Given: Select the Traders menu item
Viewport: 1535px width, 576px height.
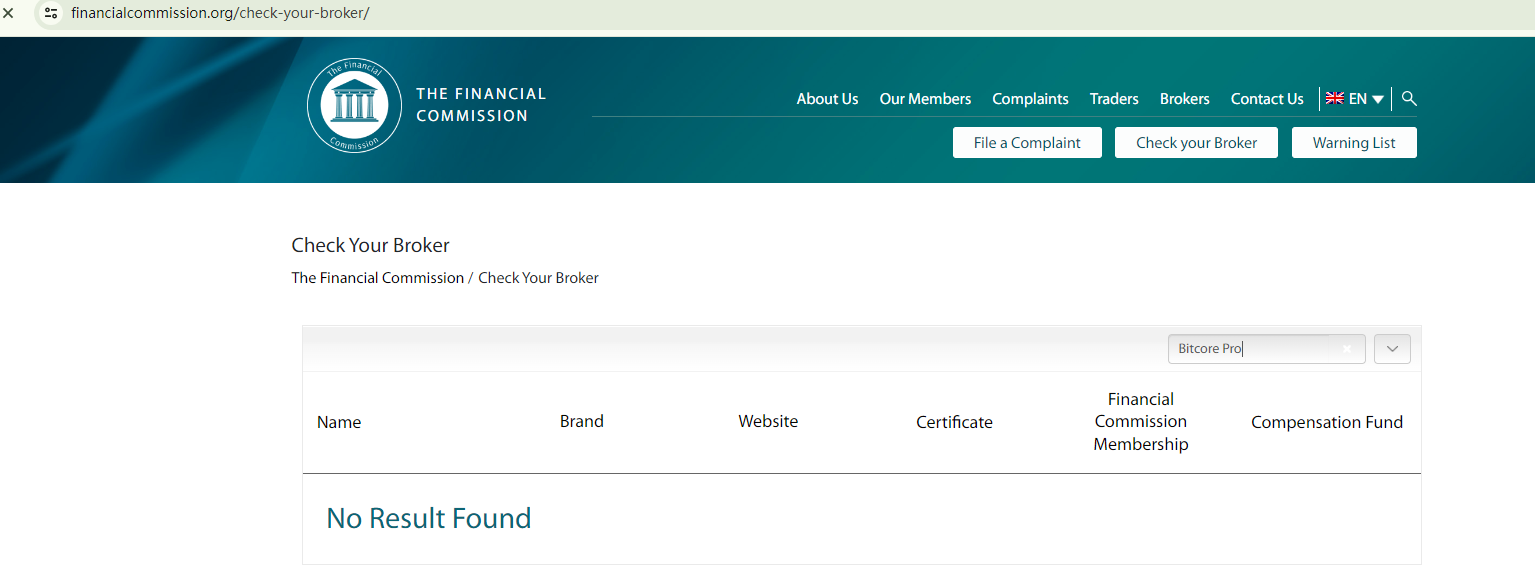Looking at the screenshot, I should [1114, 99].
